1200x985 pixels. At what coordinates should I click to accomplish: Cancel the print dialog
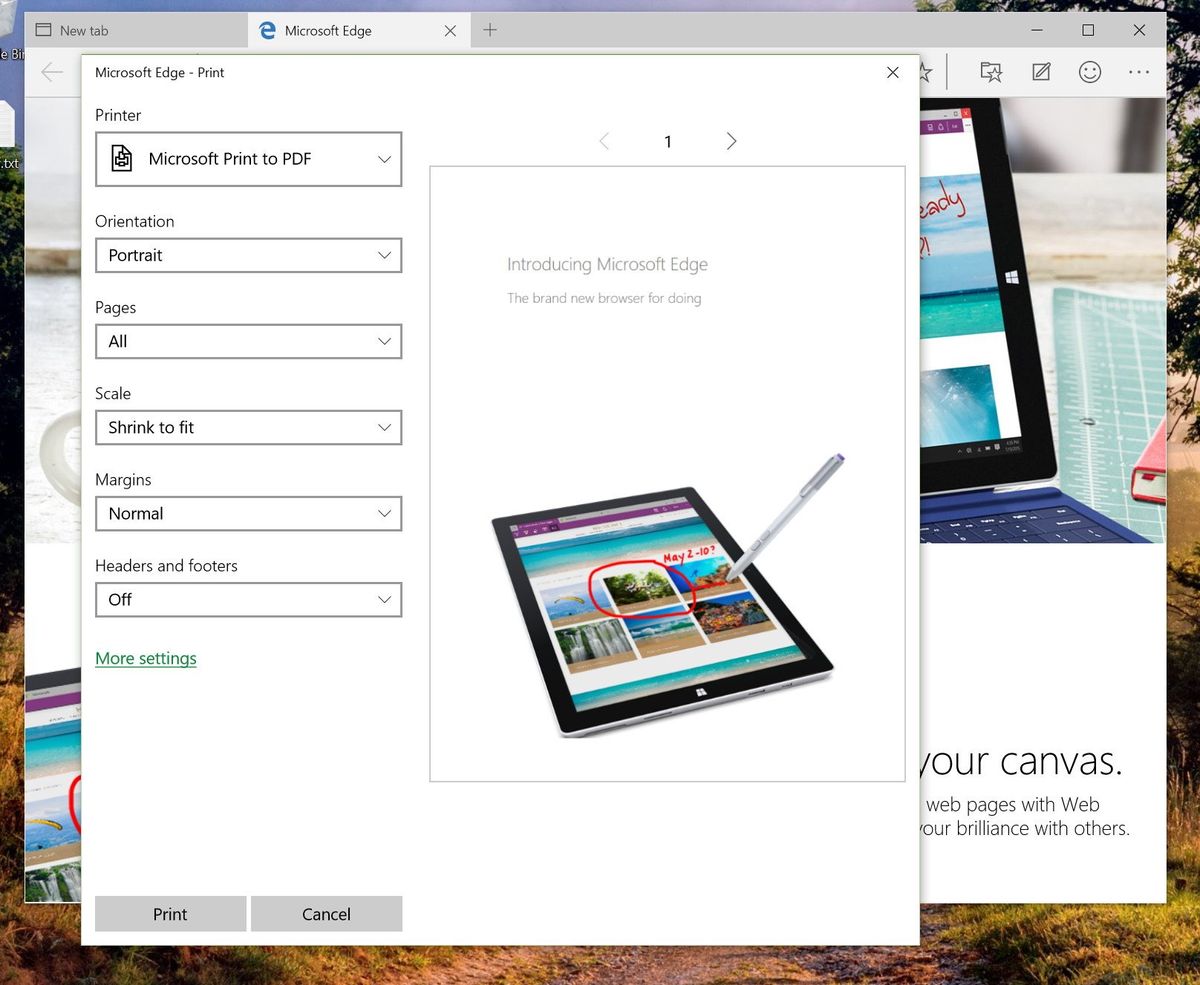coord(326,913)
